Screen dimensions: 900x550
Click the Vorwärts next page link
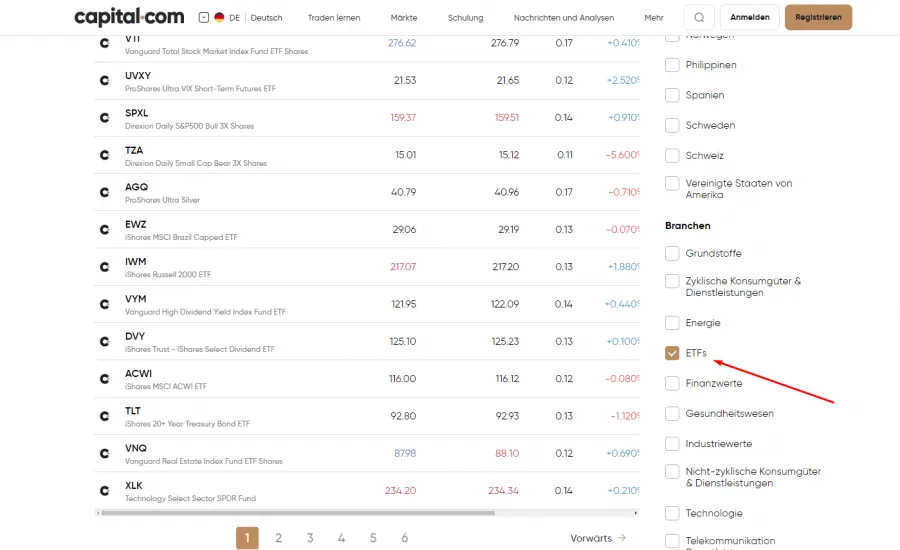click(x=598, y=538)
